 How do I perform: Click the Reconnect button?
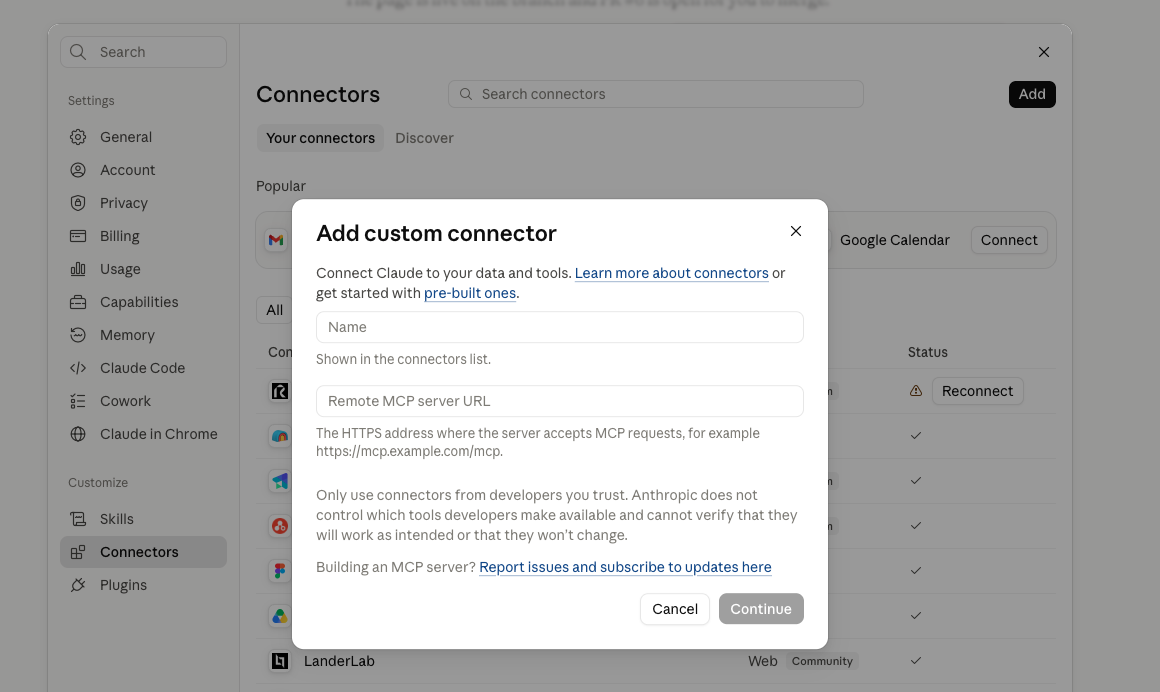[977, 391]
